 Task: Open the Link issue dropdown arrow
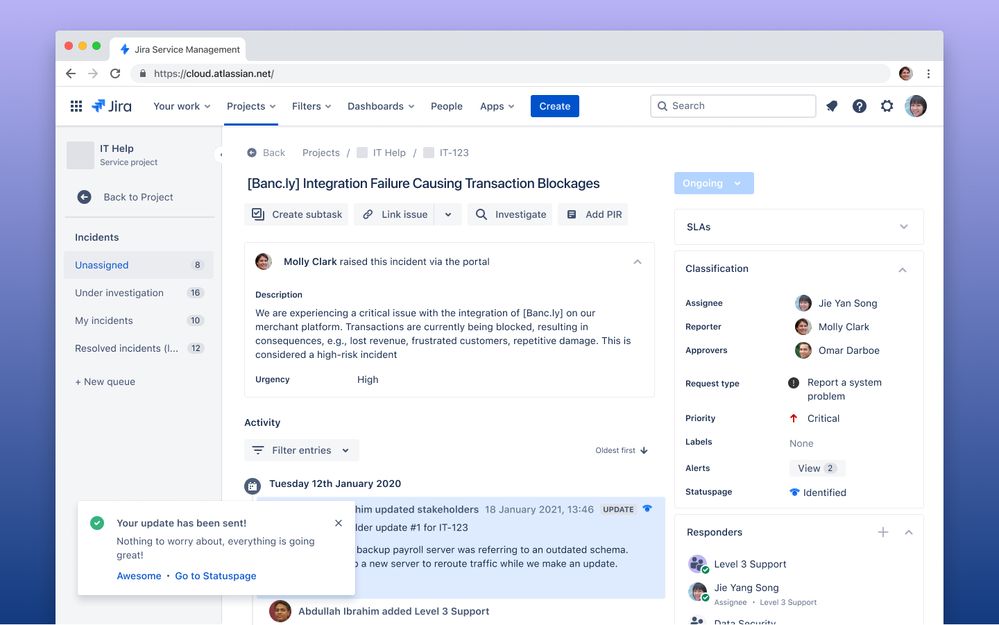pyautogui.click(x=449, y=215)
